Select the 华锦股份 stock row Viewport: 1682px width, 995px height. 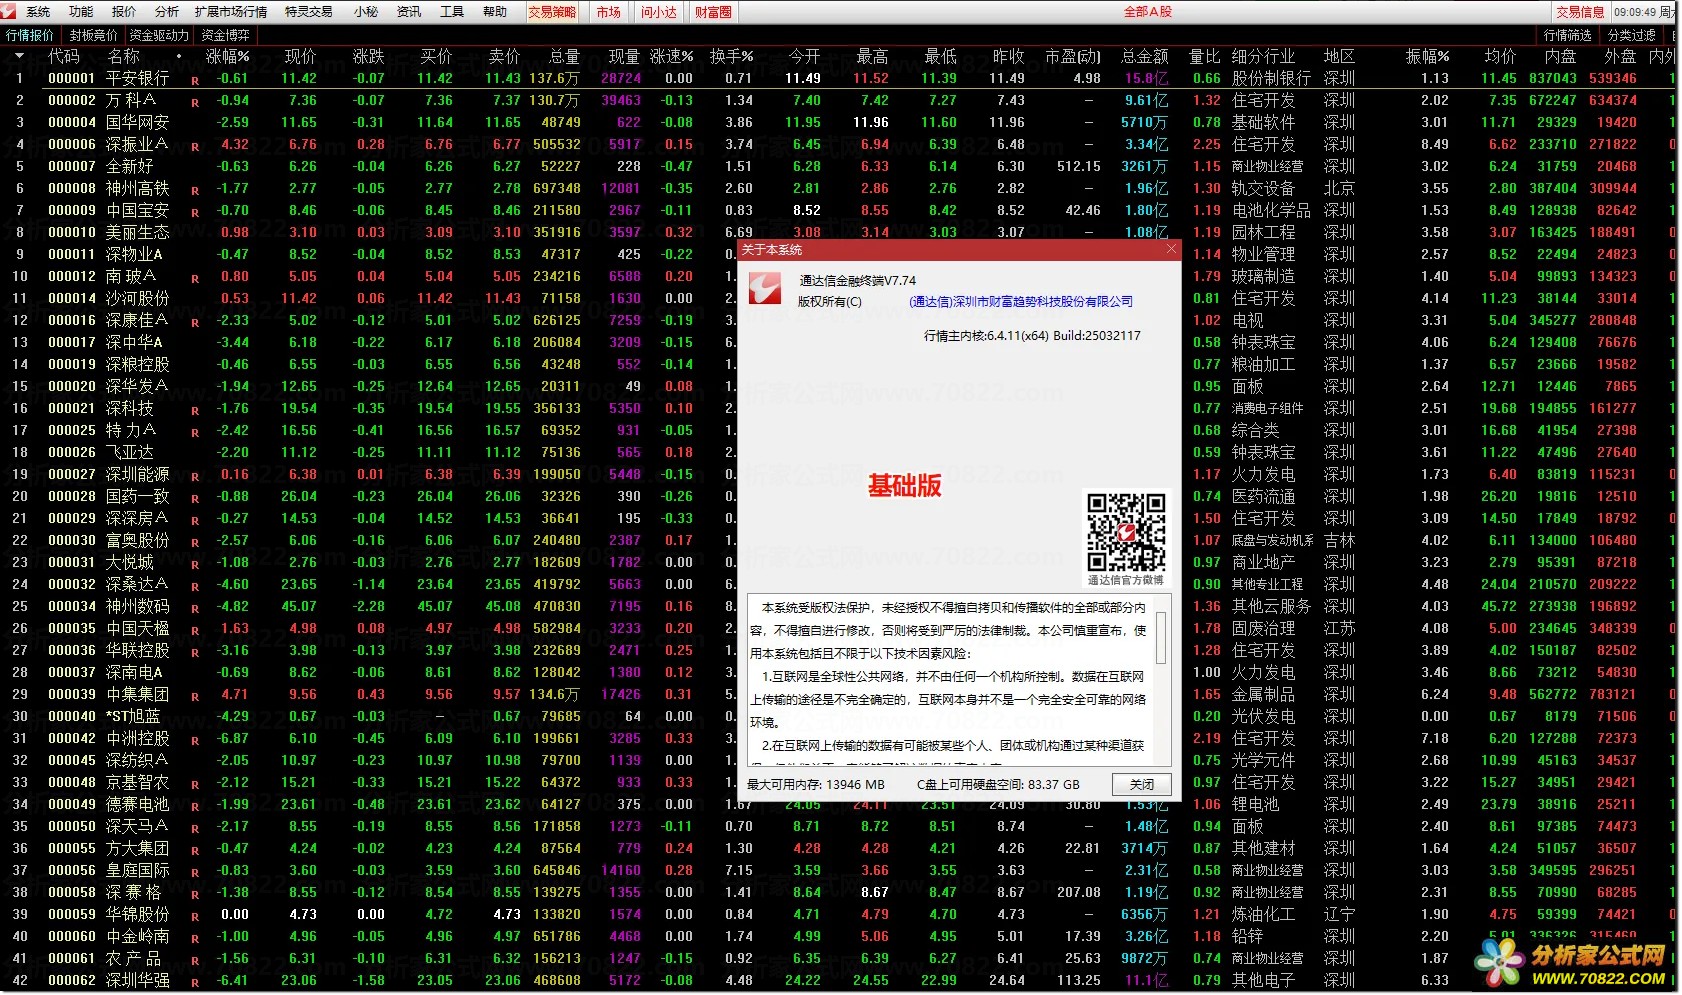tap(840, 914)
